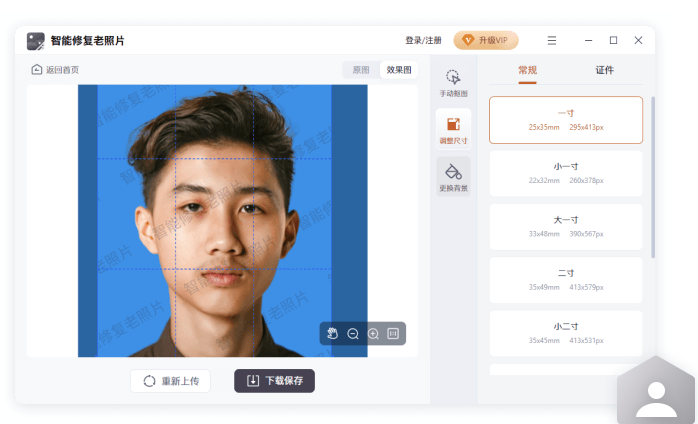Open 登录/注册 login or register

click(423, 41)
